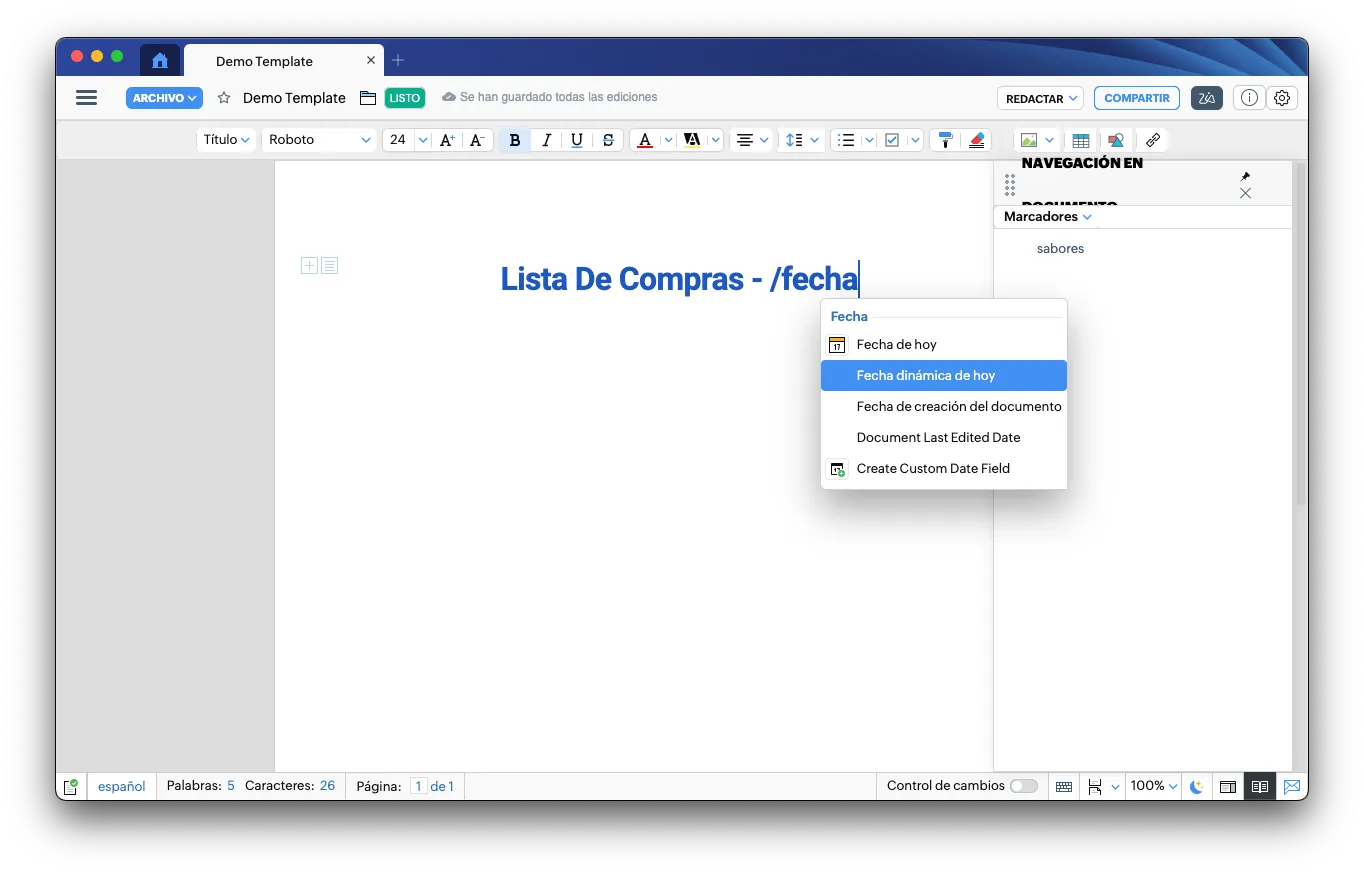
Task: Choose Create Custom Date Field
Action: [933, 468]
